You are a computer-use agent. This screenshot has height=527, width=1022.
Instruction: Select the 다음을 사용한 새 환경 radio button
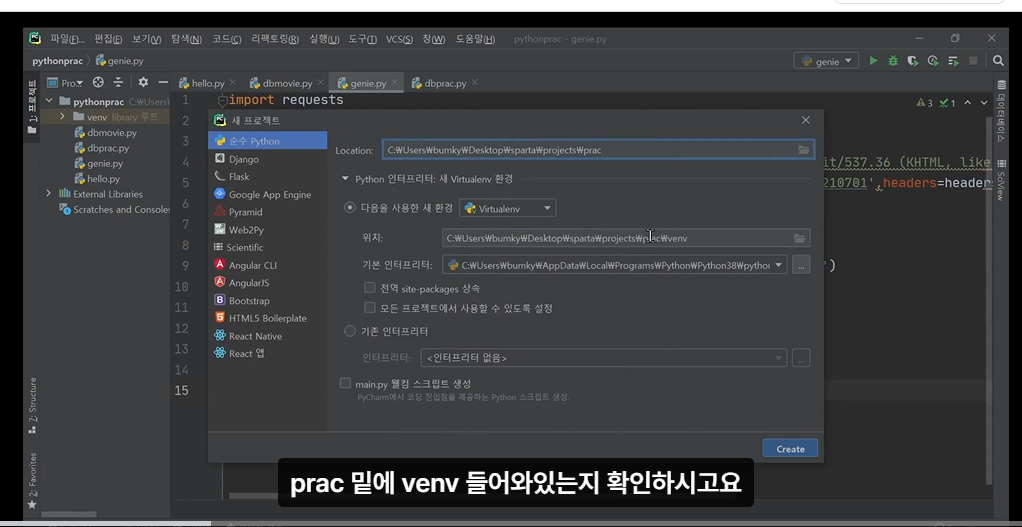(350, 208)
